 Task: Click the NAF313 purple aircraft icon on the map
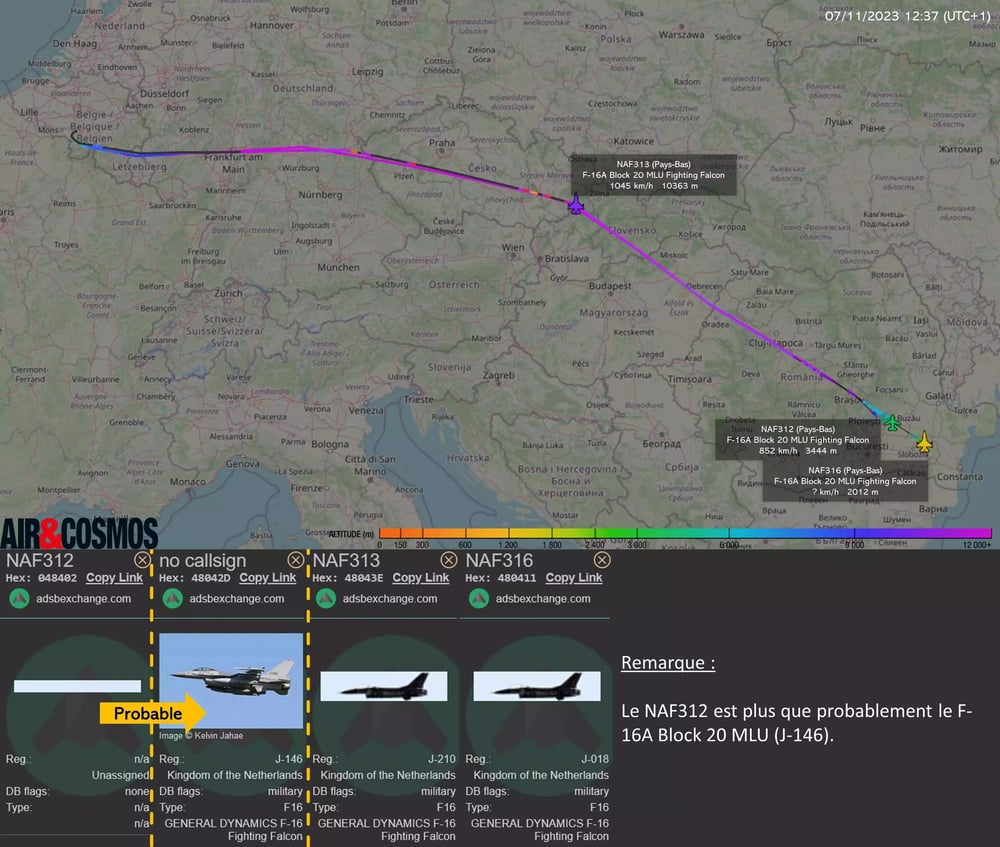point(576,205)
